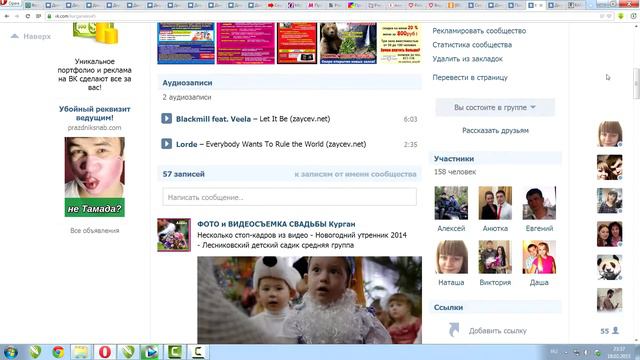
Task: Click 158 человек member count
Action: pos(455,172)
